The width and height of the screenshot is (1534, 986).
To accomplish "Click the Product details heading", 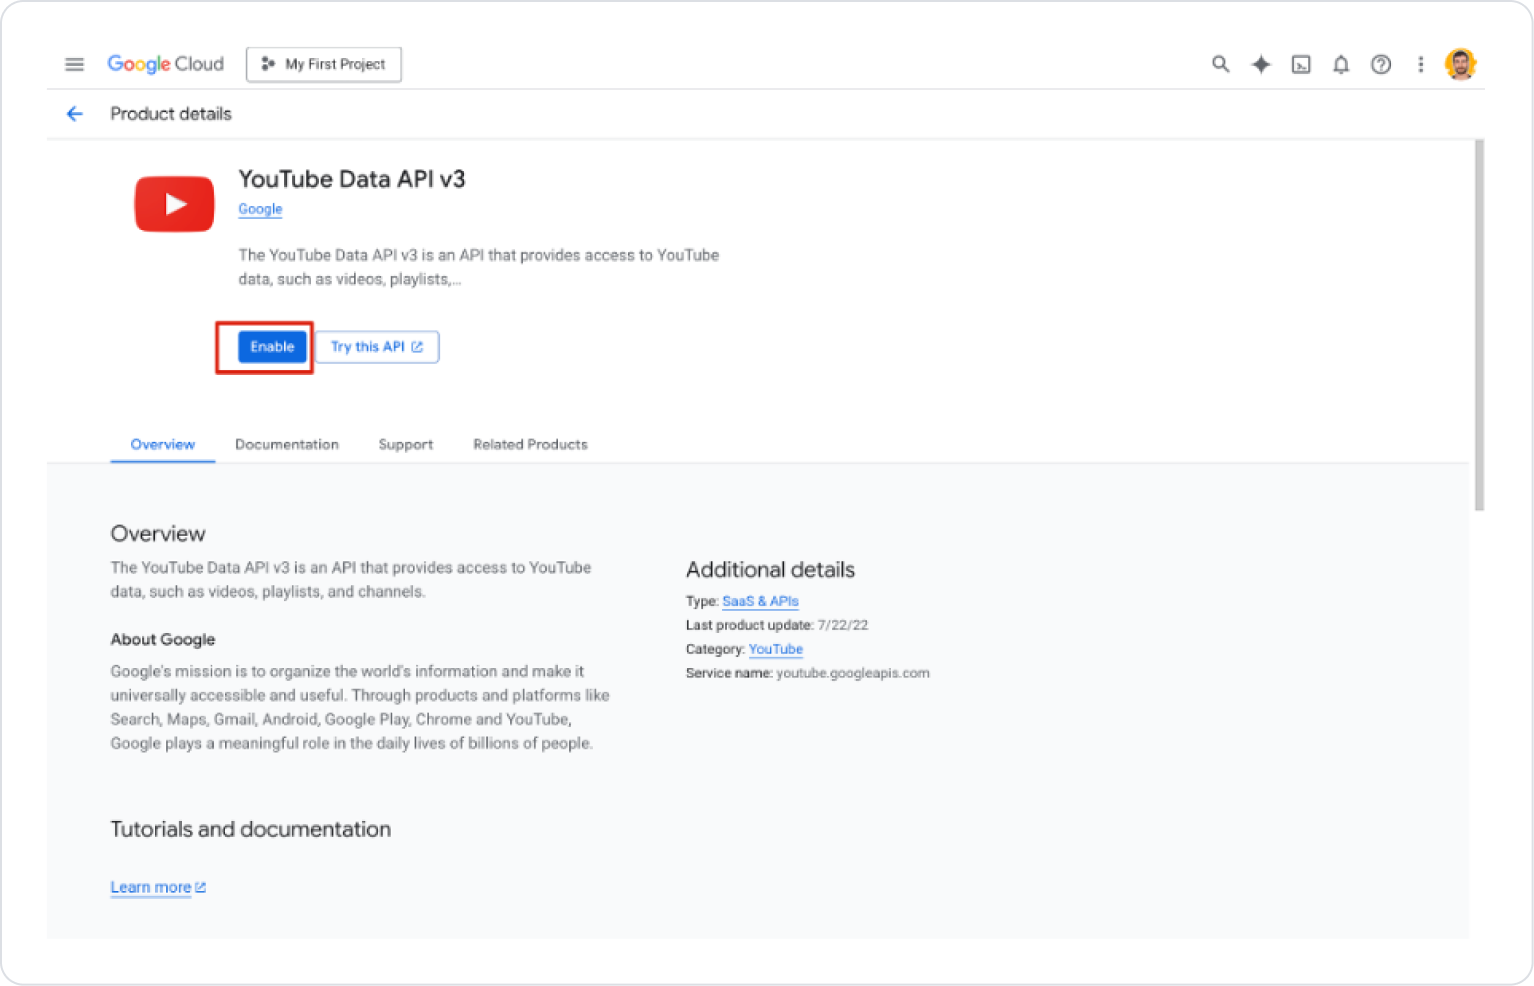I will pos(171,114).
